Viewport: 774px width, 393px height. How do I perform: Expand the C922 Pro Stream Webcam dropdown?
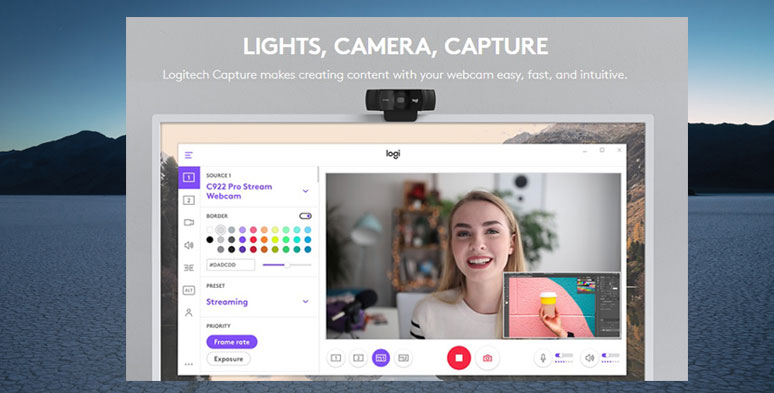(306, 191)
